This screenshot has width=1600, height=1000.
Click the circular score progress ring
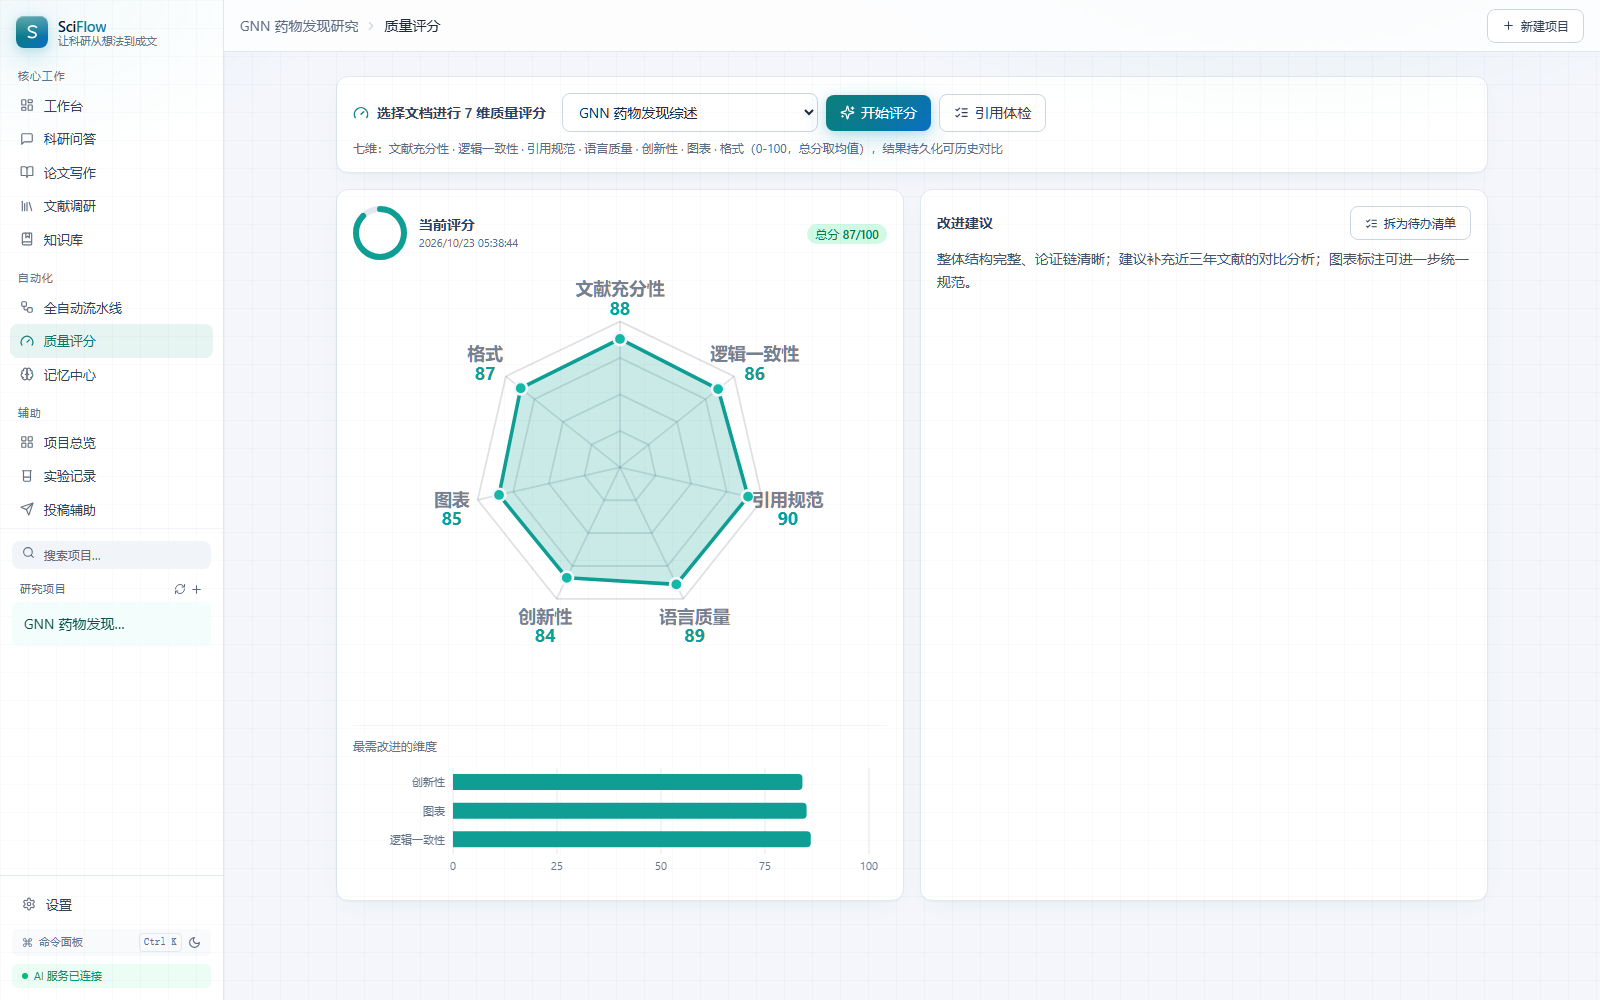pyautogui.click(x=380, y=233)
